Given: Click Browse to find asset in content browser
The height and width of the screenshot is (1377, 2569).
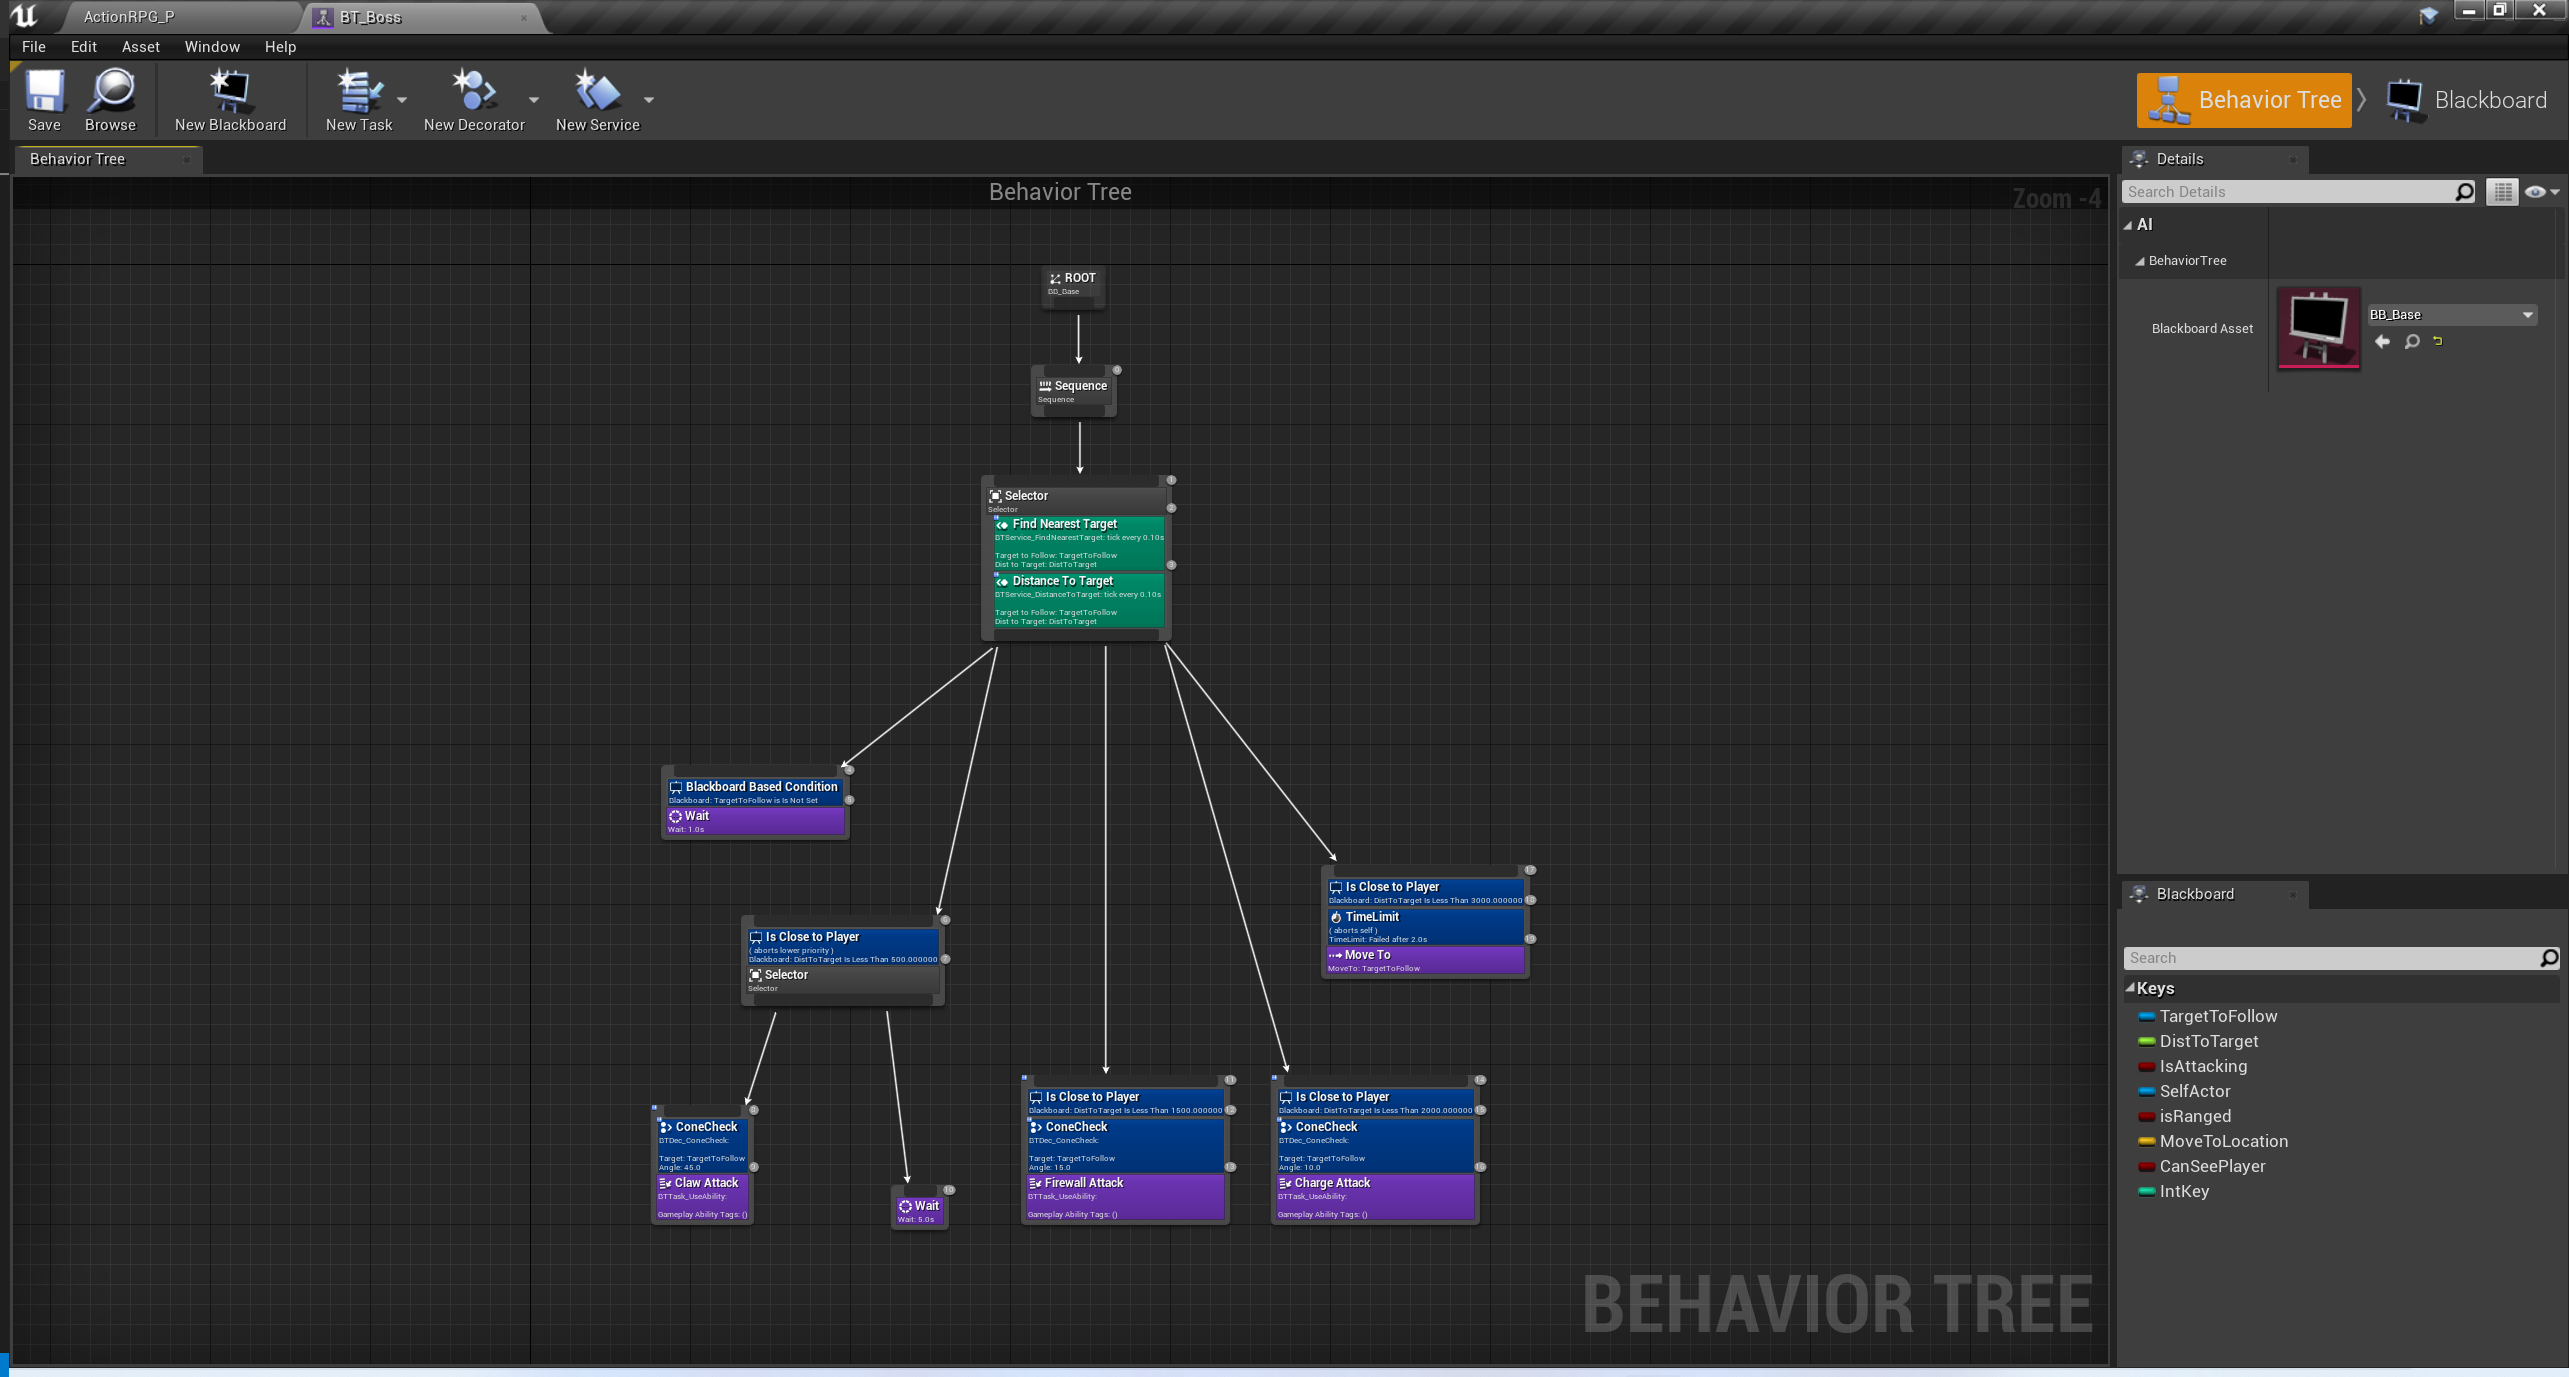Looking at the screenshot, I should coord(110,99).
